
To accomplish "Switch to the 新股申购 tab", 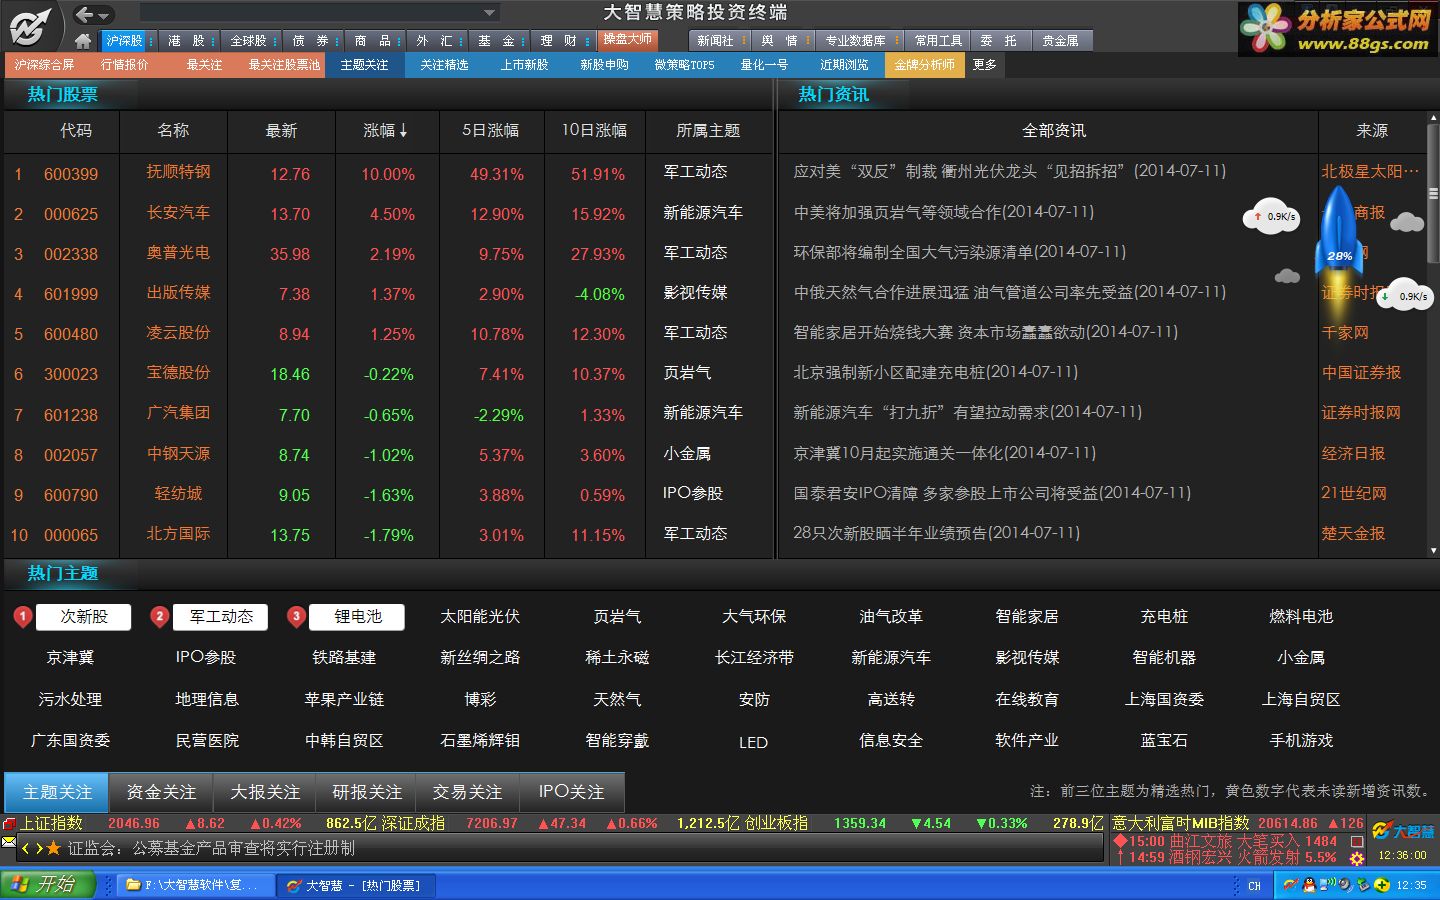I will click(604, 64).
